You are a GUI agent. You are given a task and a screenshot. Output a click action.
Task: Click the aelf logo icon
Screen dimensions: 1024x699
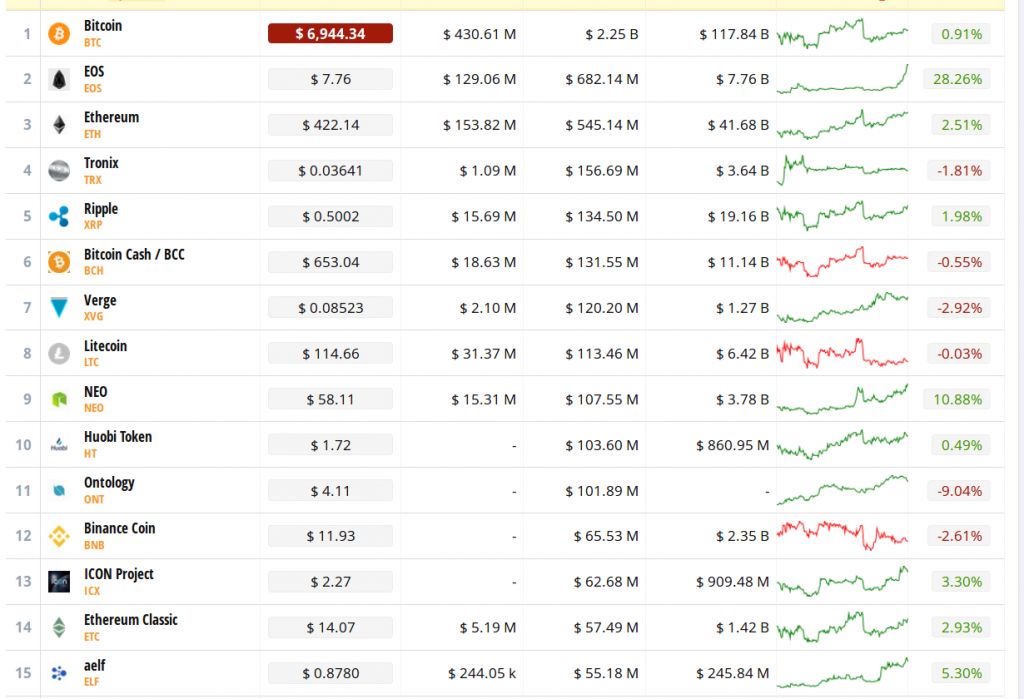(x=59, y=674)
